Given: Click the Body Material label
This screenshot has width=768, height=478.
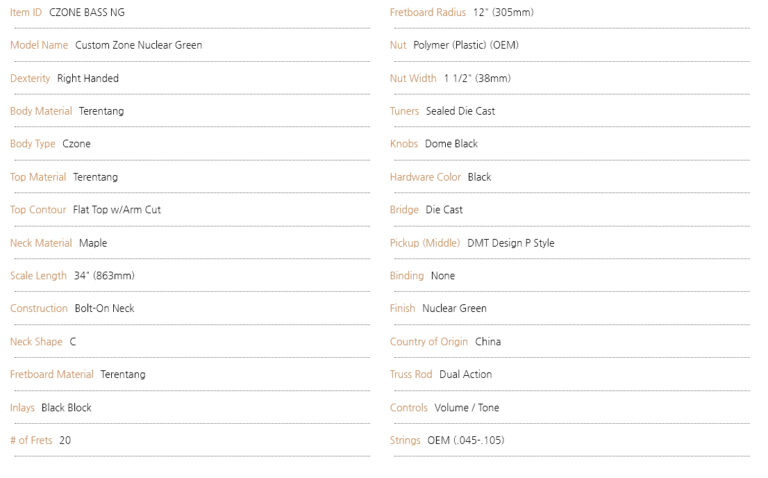Looking at the screenshot, I should pyautogui.click(x=41, y=111).
